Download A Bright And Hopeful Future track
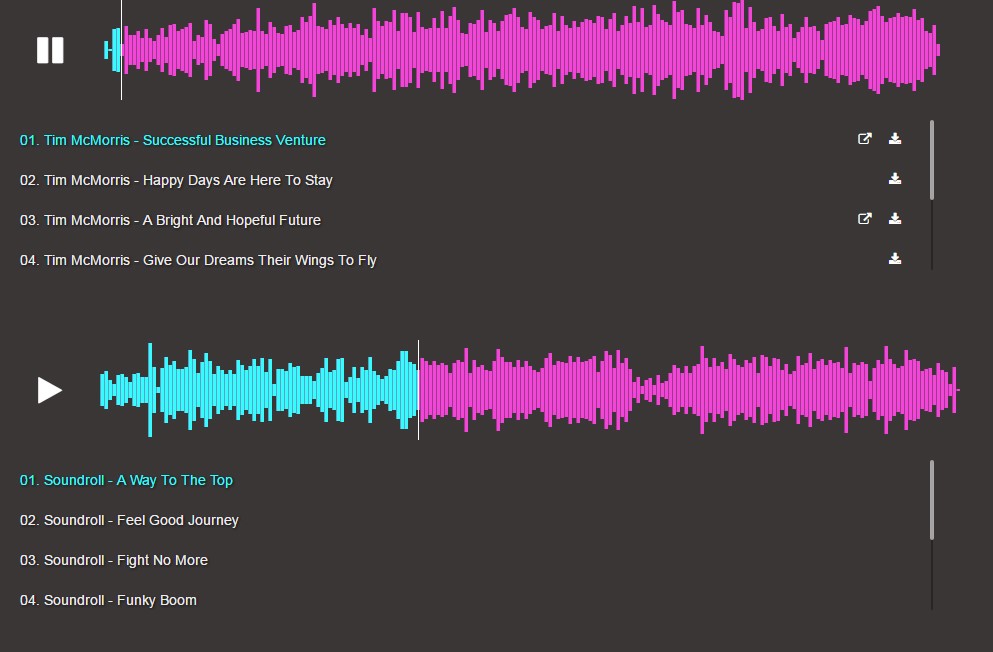The height and width of the screenshot is (652, 993). pyautogui.click(x=895, y=219)
